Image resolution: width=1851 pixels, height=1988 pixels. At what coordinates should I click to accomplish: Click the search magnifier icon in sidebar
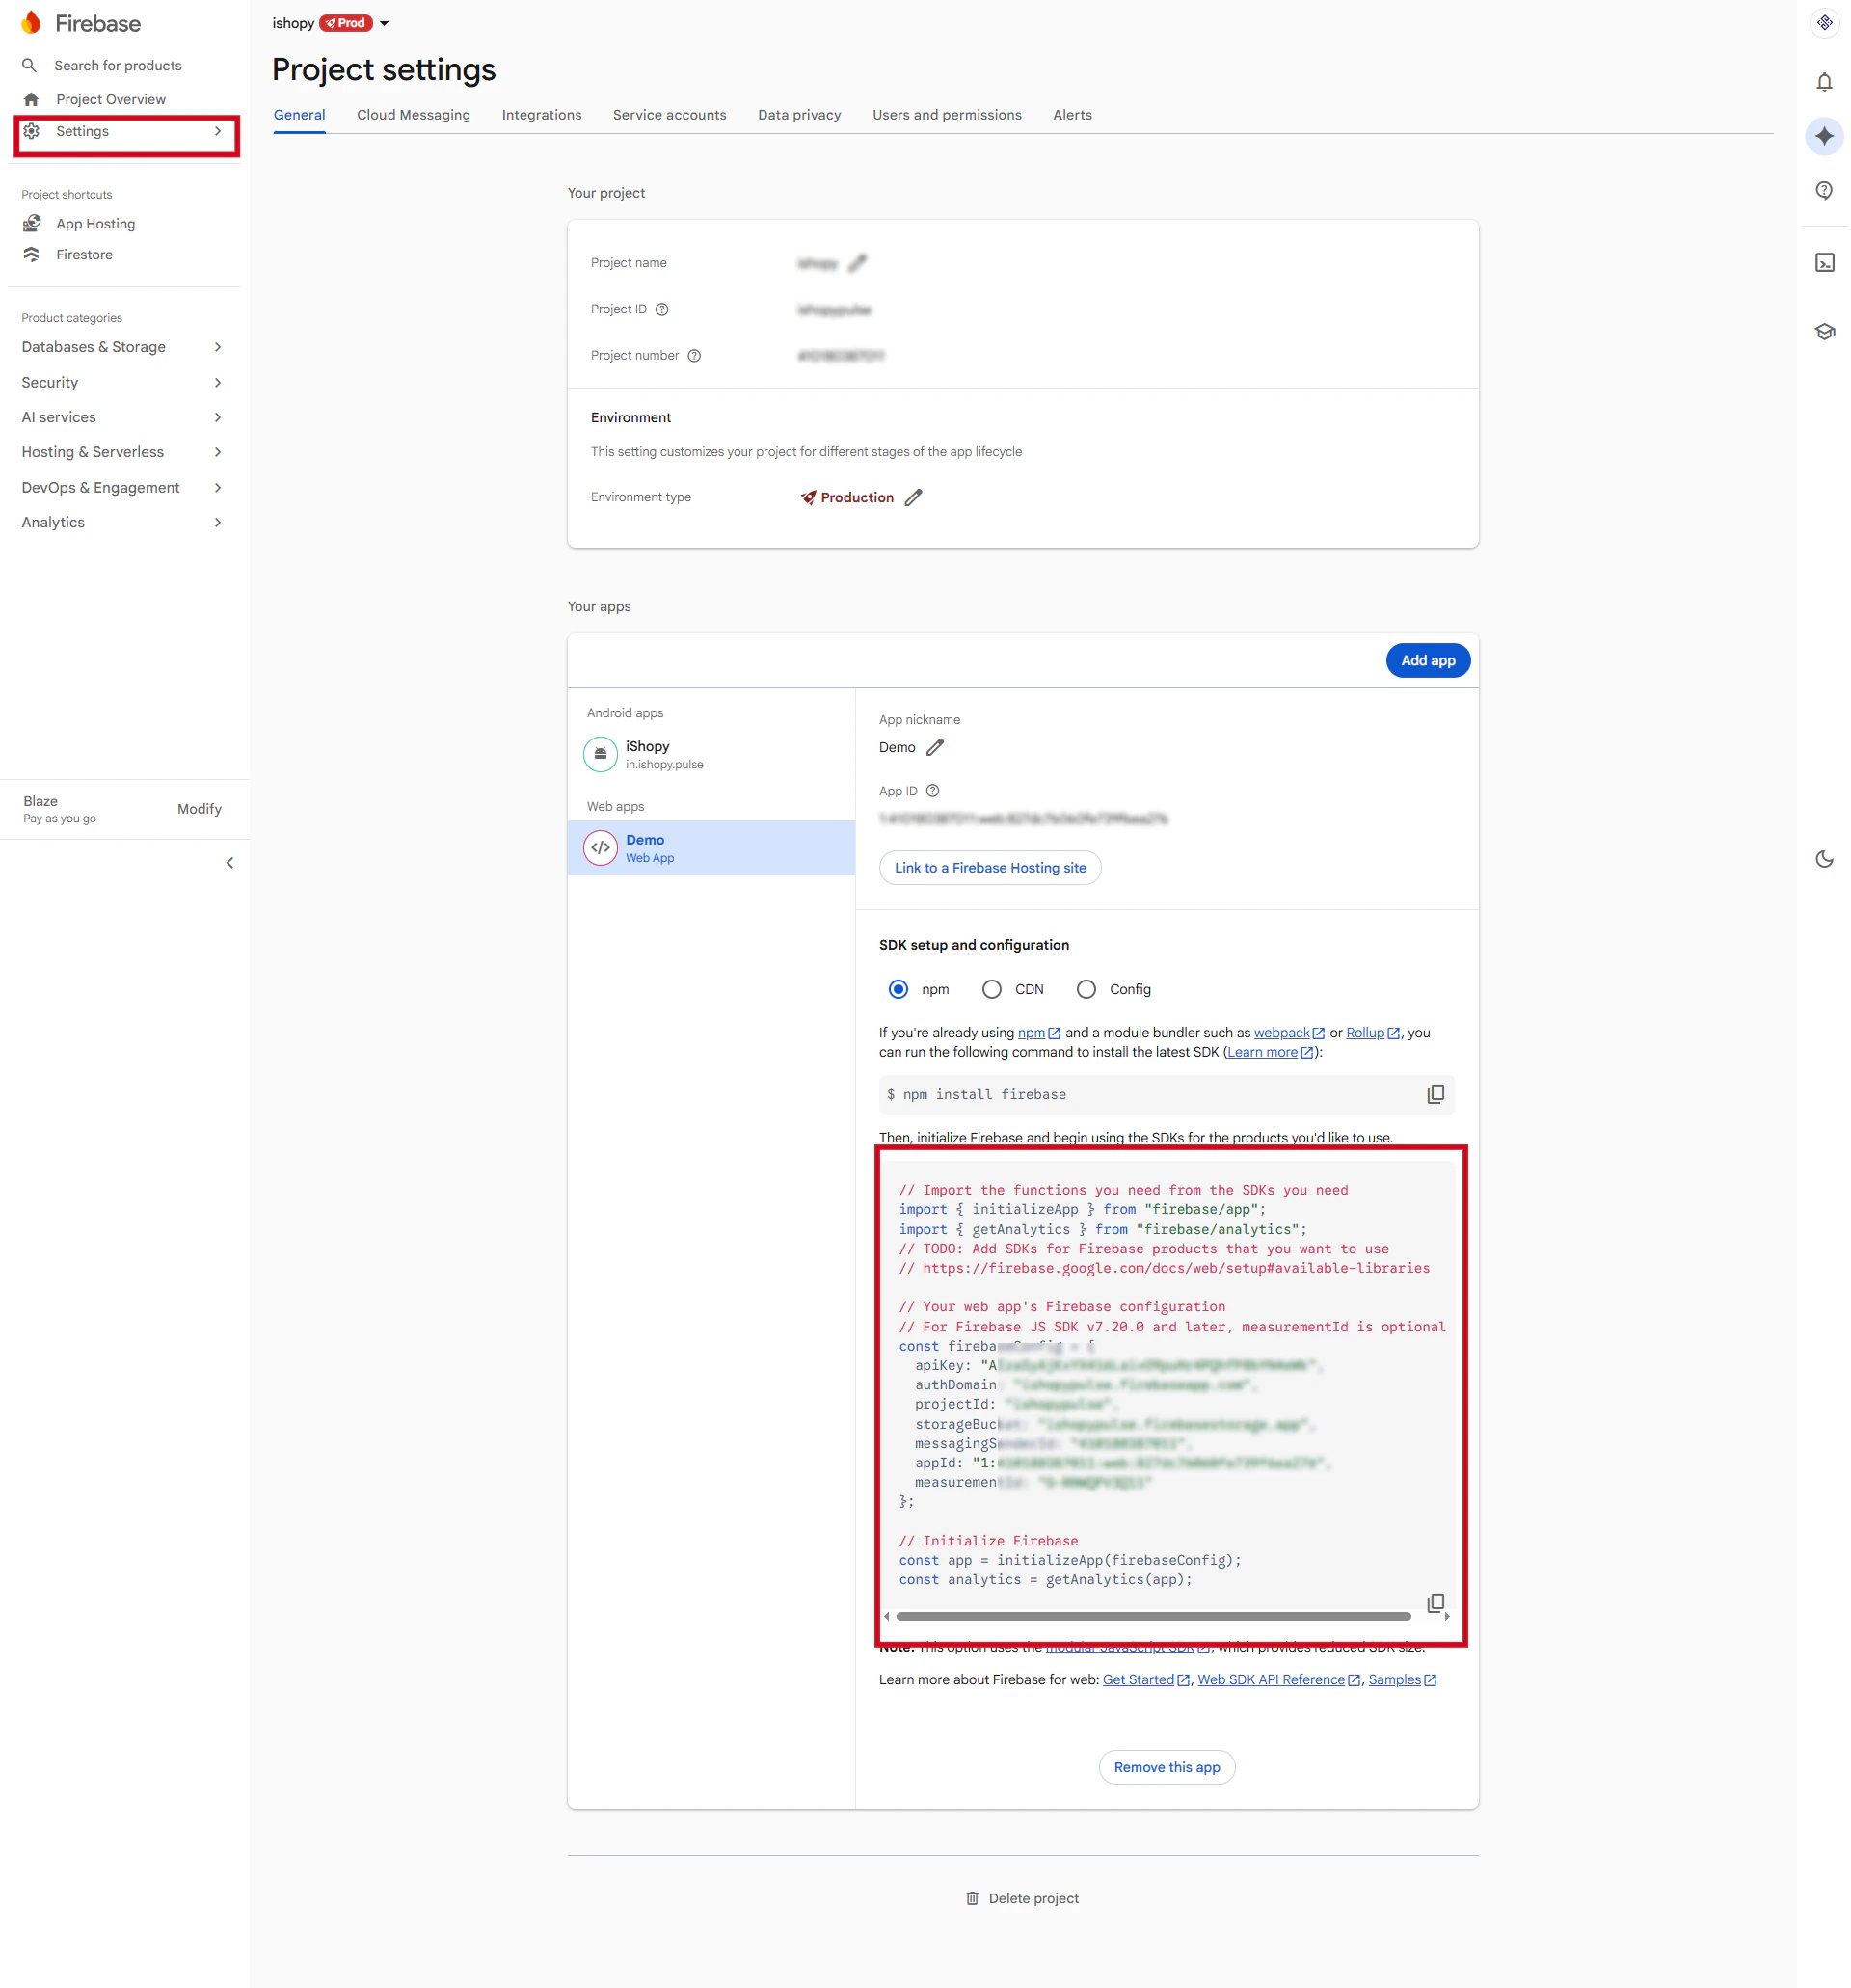tap(30, 65)
